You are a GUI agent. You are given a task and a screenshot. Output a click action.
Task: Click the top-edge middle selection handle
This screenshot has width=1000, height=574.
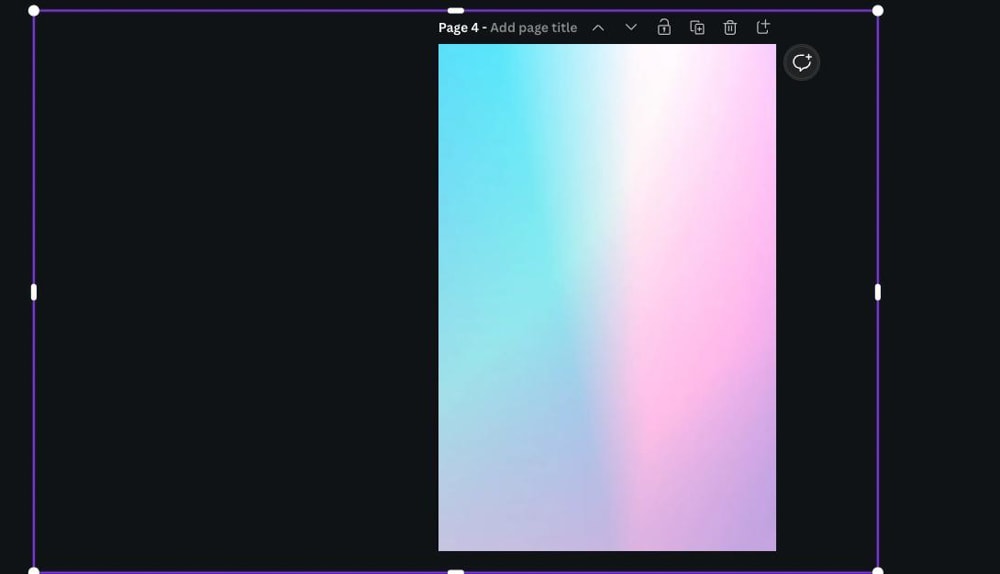[455, 11]
